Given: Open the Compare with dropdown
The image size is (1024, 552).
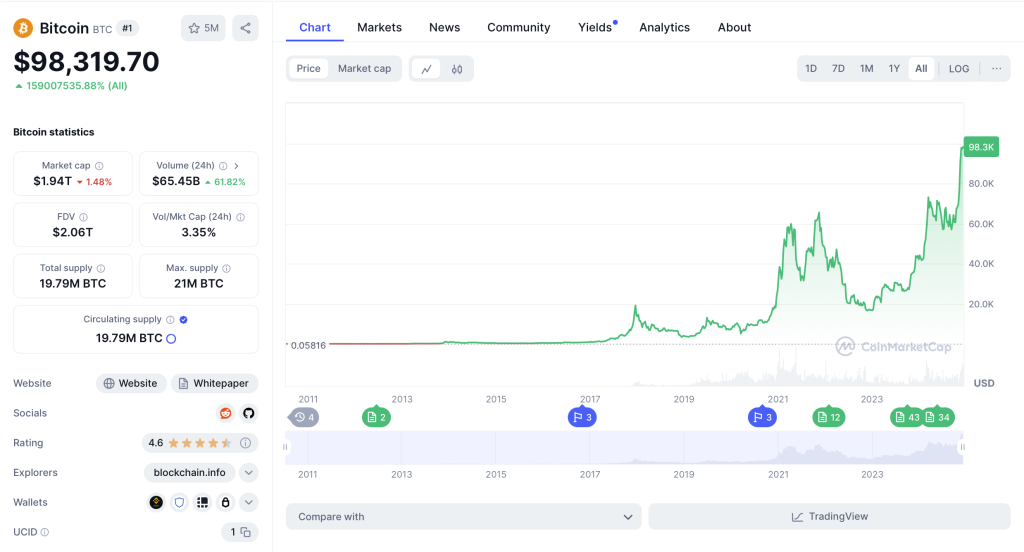Looking at the screenshot, I should click(464, 517).
